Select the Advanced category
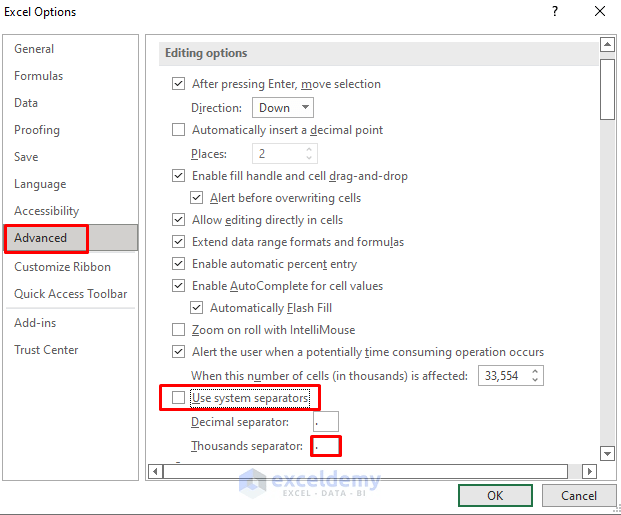 70,238
